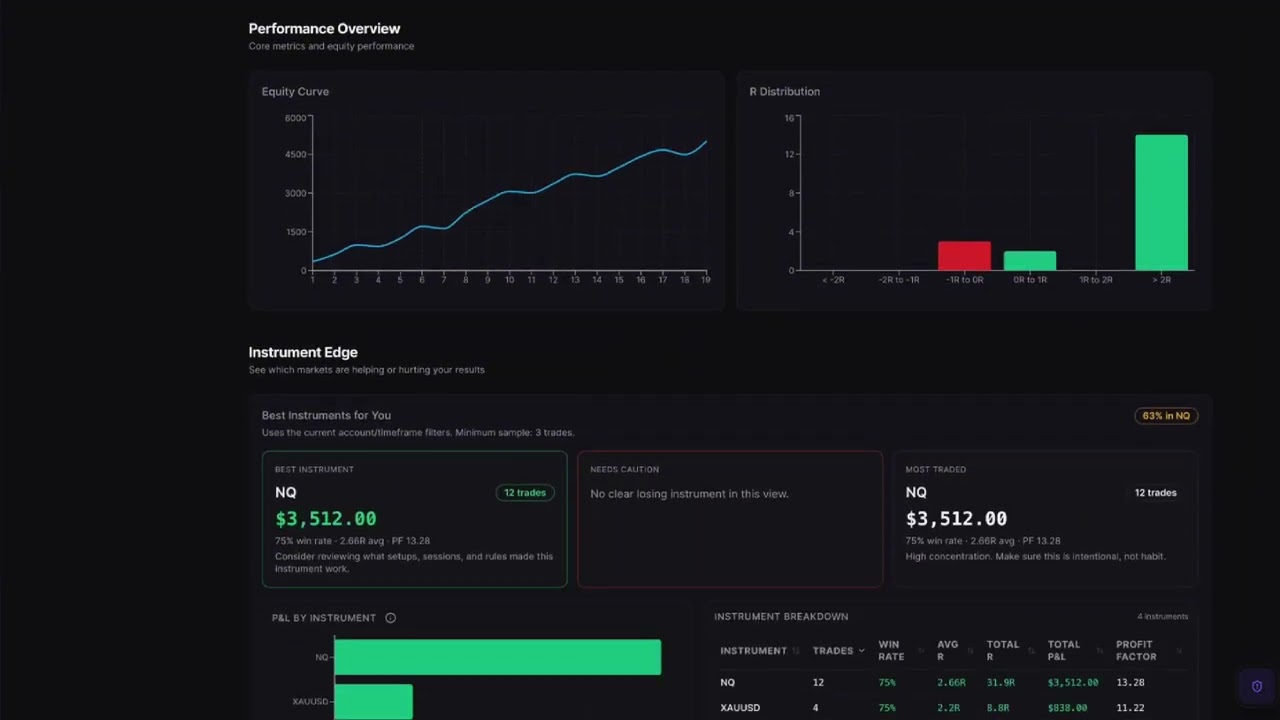
Task: Click the sort arrows on the Avg R column
Action: point(970,651)
